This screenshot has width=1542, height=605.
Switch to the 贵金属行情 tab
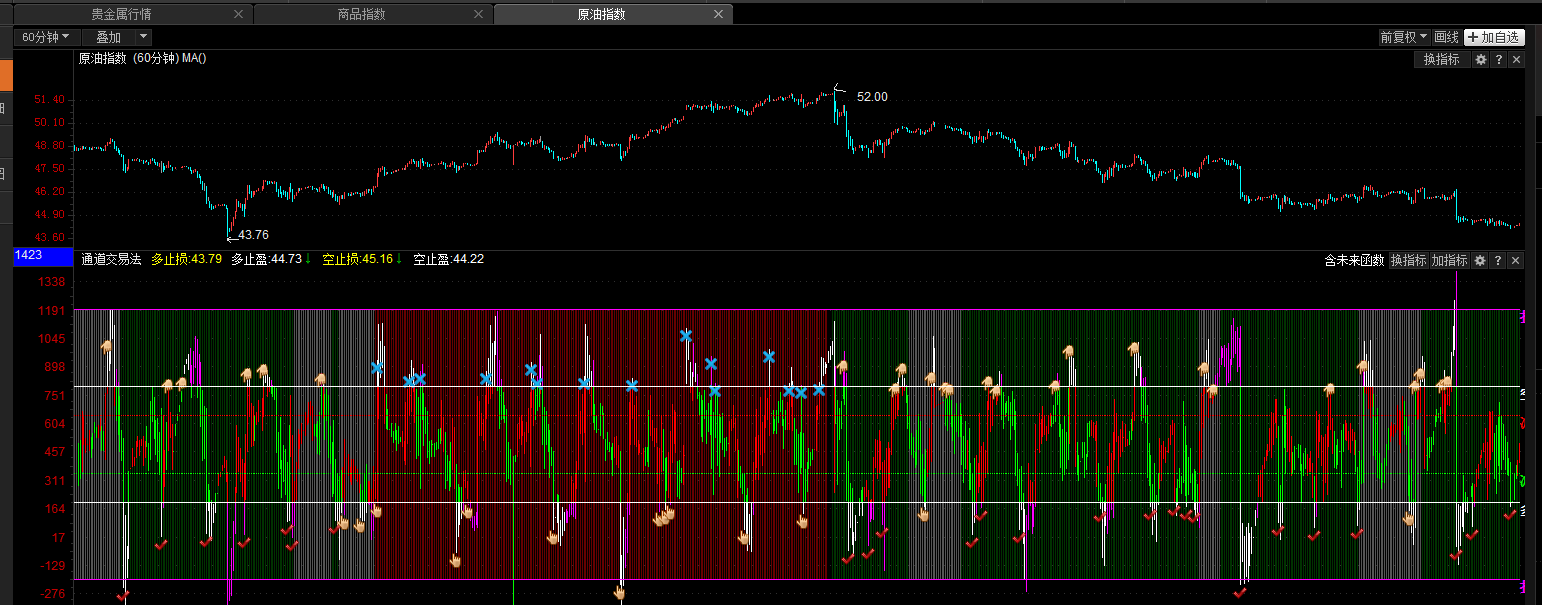tap(121, 15)
